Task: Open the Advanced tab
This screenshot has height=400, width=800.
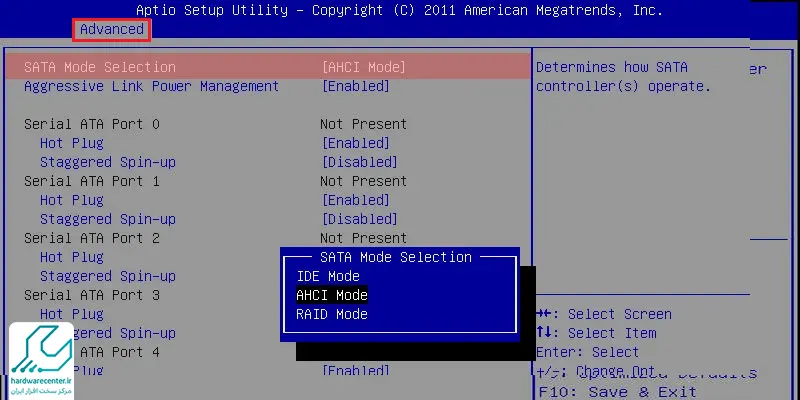Action: coord(112,30)
